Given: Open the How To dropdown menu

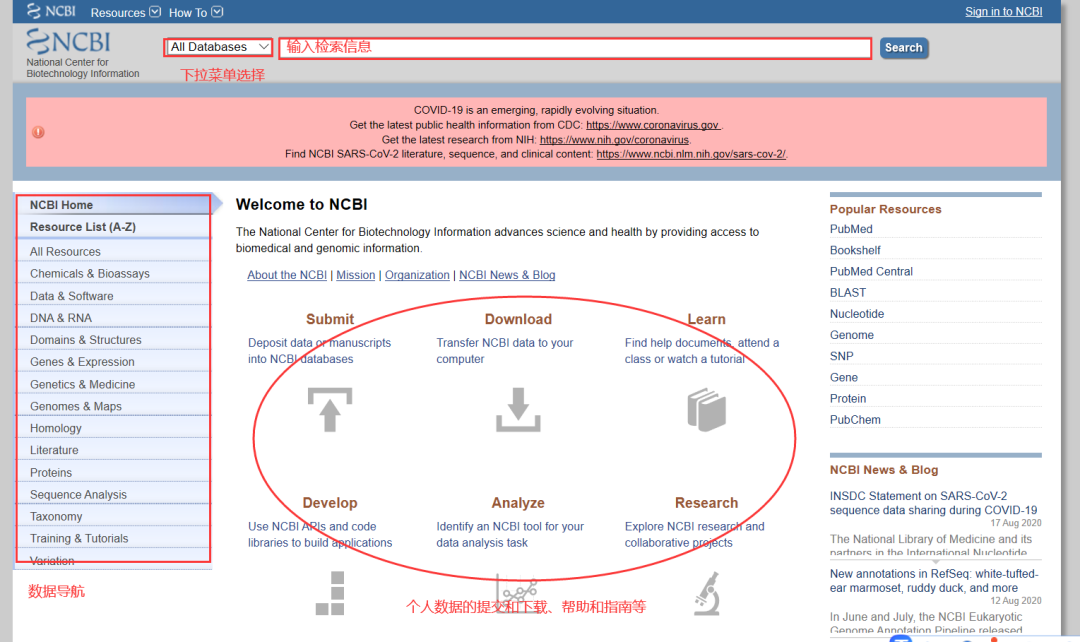Looking at the screenshot, I should pos(196,12).
